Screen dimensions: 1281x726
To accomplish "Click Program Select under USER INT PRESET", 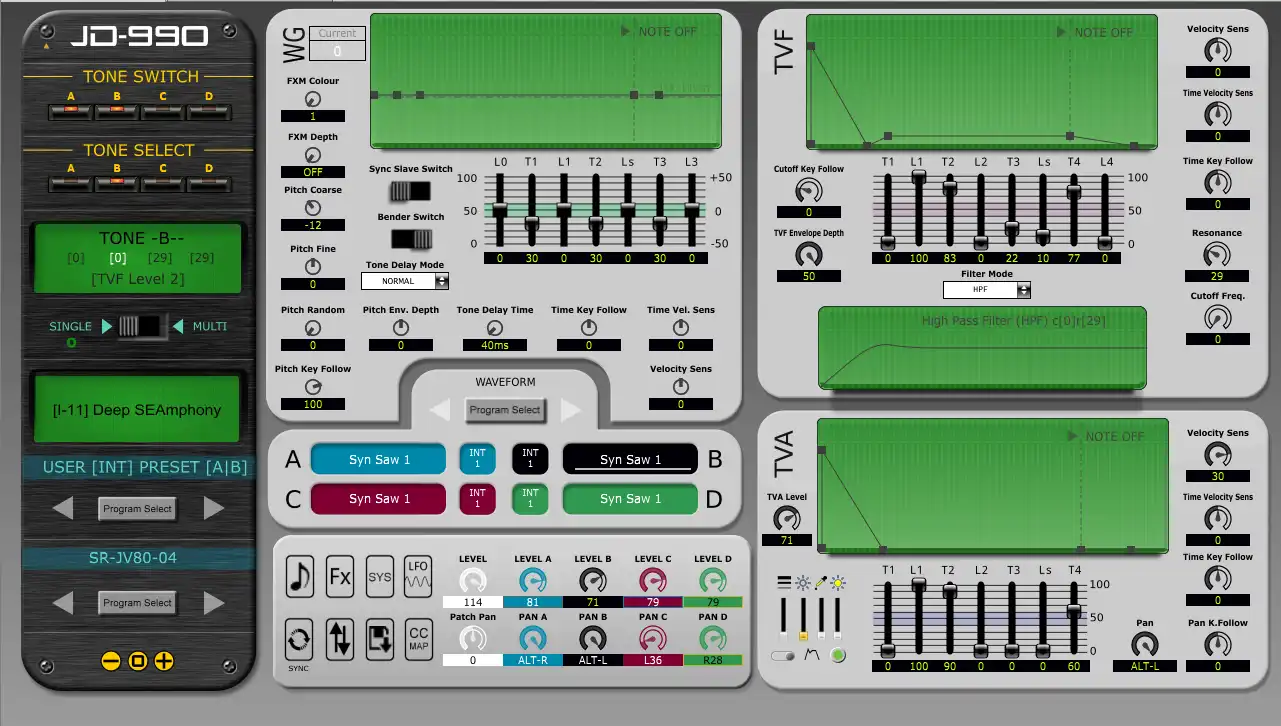I will pyautogui.click(x=138, y=508).
